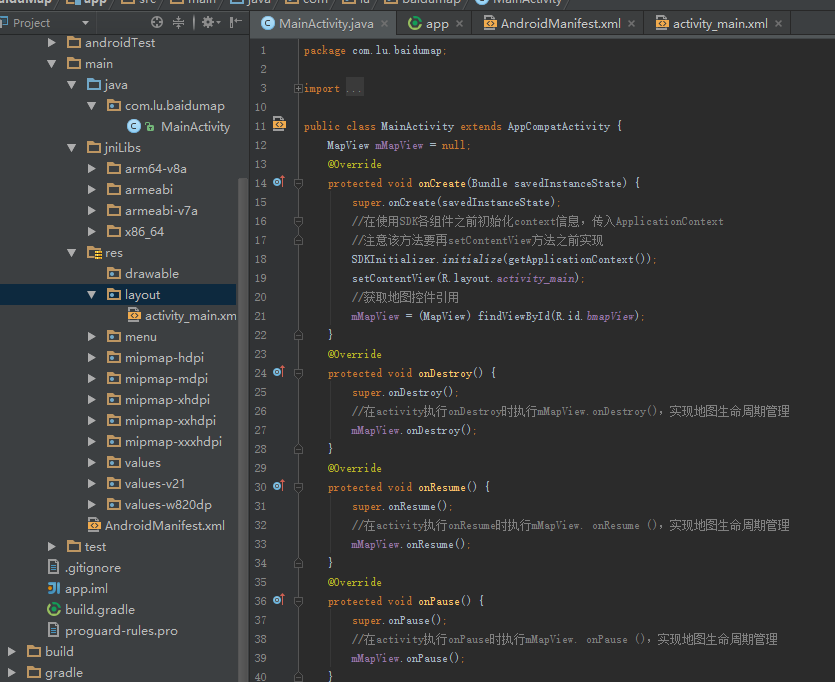This screenshot has width=835, height=682.
Task: Expand the armeabi folder arrow
Action: pyautogui.click(x=92, y=190)
